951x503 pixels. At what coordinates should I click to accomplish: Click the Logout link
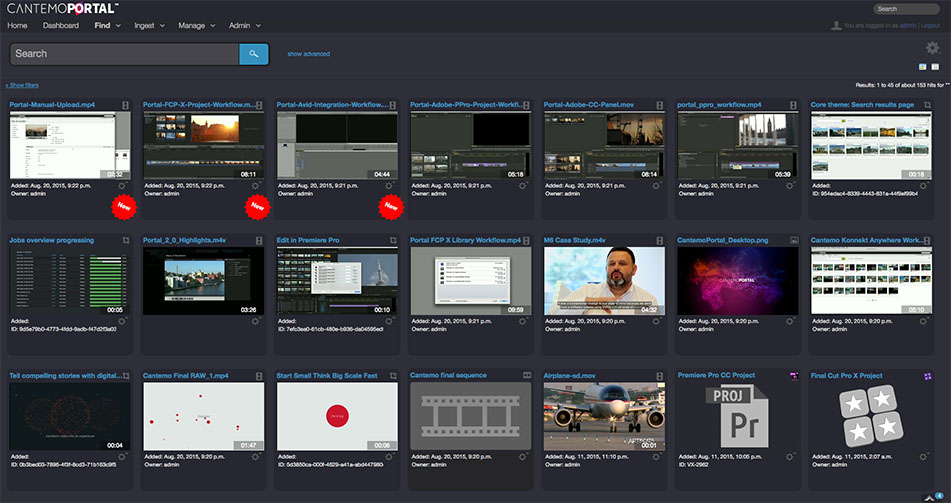tap(930, 25)
